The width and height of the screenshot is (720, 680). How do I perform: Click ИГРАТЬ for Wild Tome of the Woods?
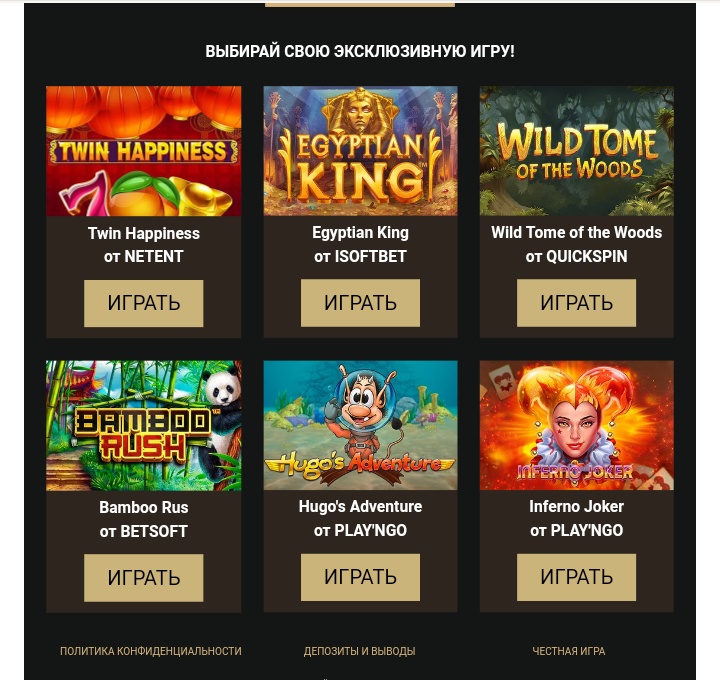(577, 303)
